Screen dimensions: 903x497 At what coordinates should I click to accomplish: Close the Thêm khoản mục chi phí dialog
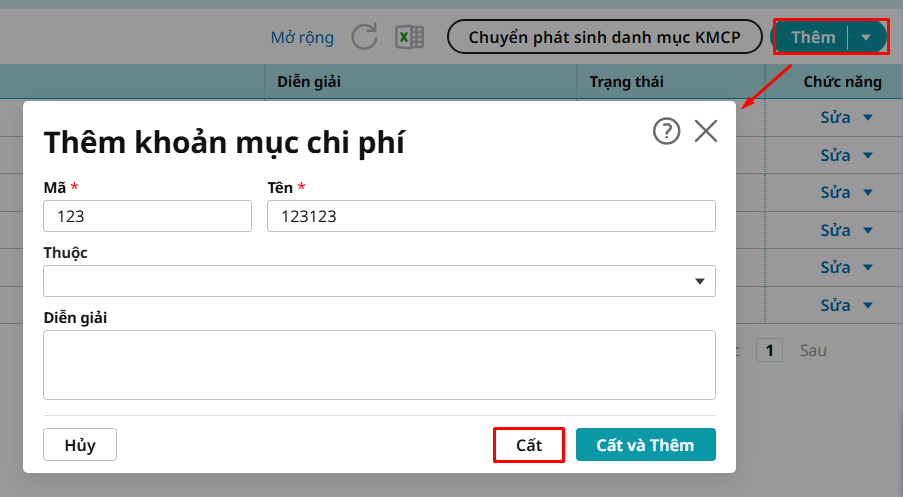(x=706, y=131)
